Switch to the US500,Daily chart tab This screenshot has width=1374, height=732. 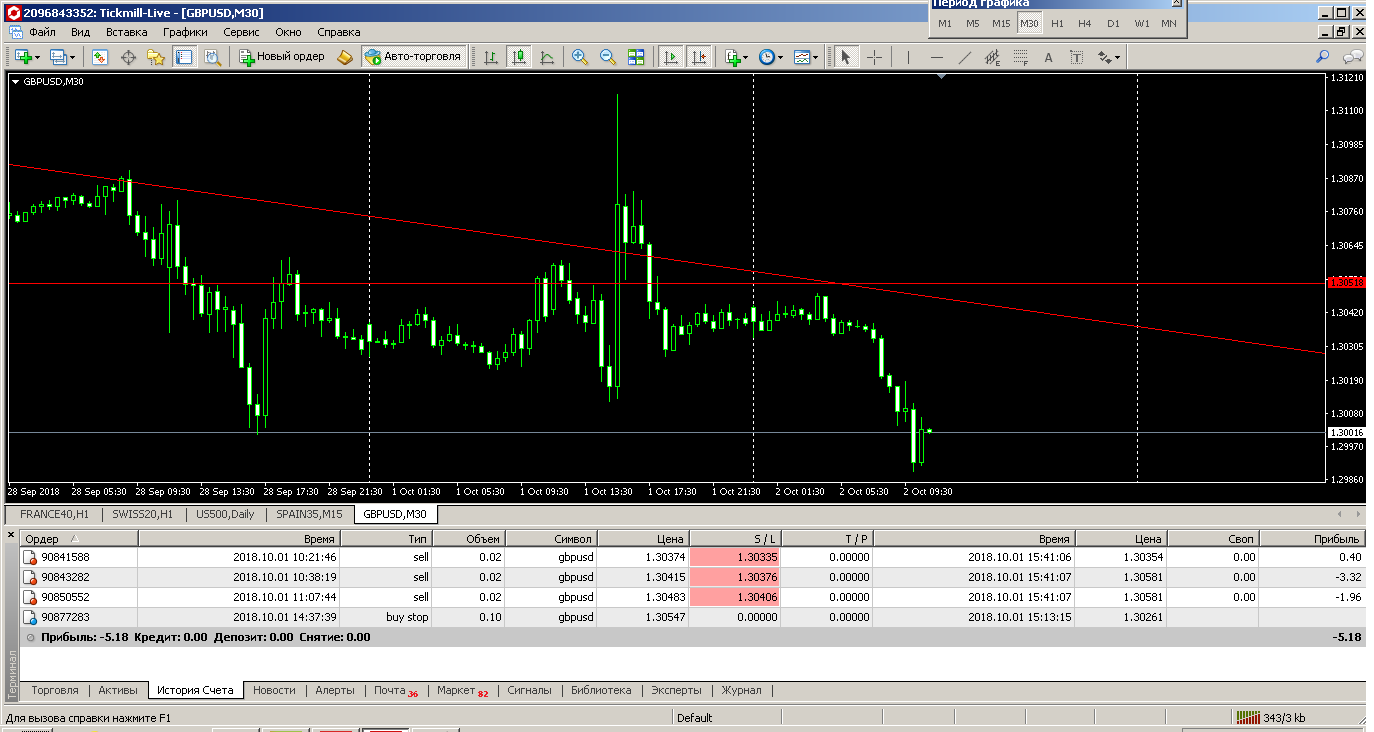click(225, 514)
